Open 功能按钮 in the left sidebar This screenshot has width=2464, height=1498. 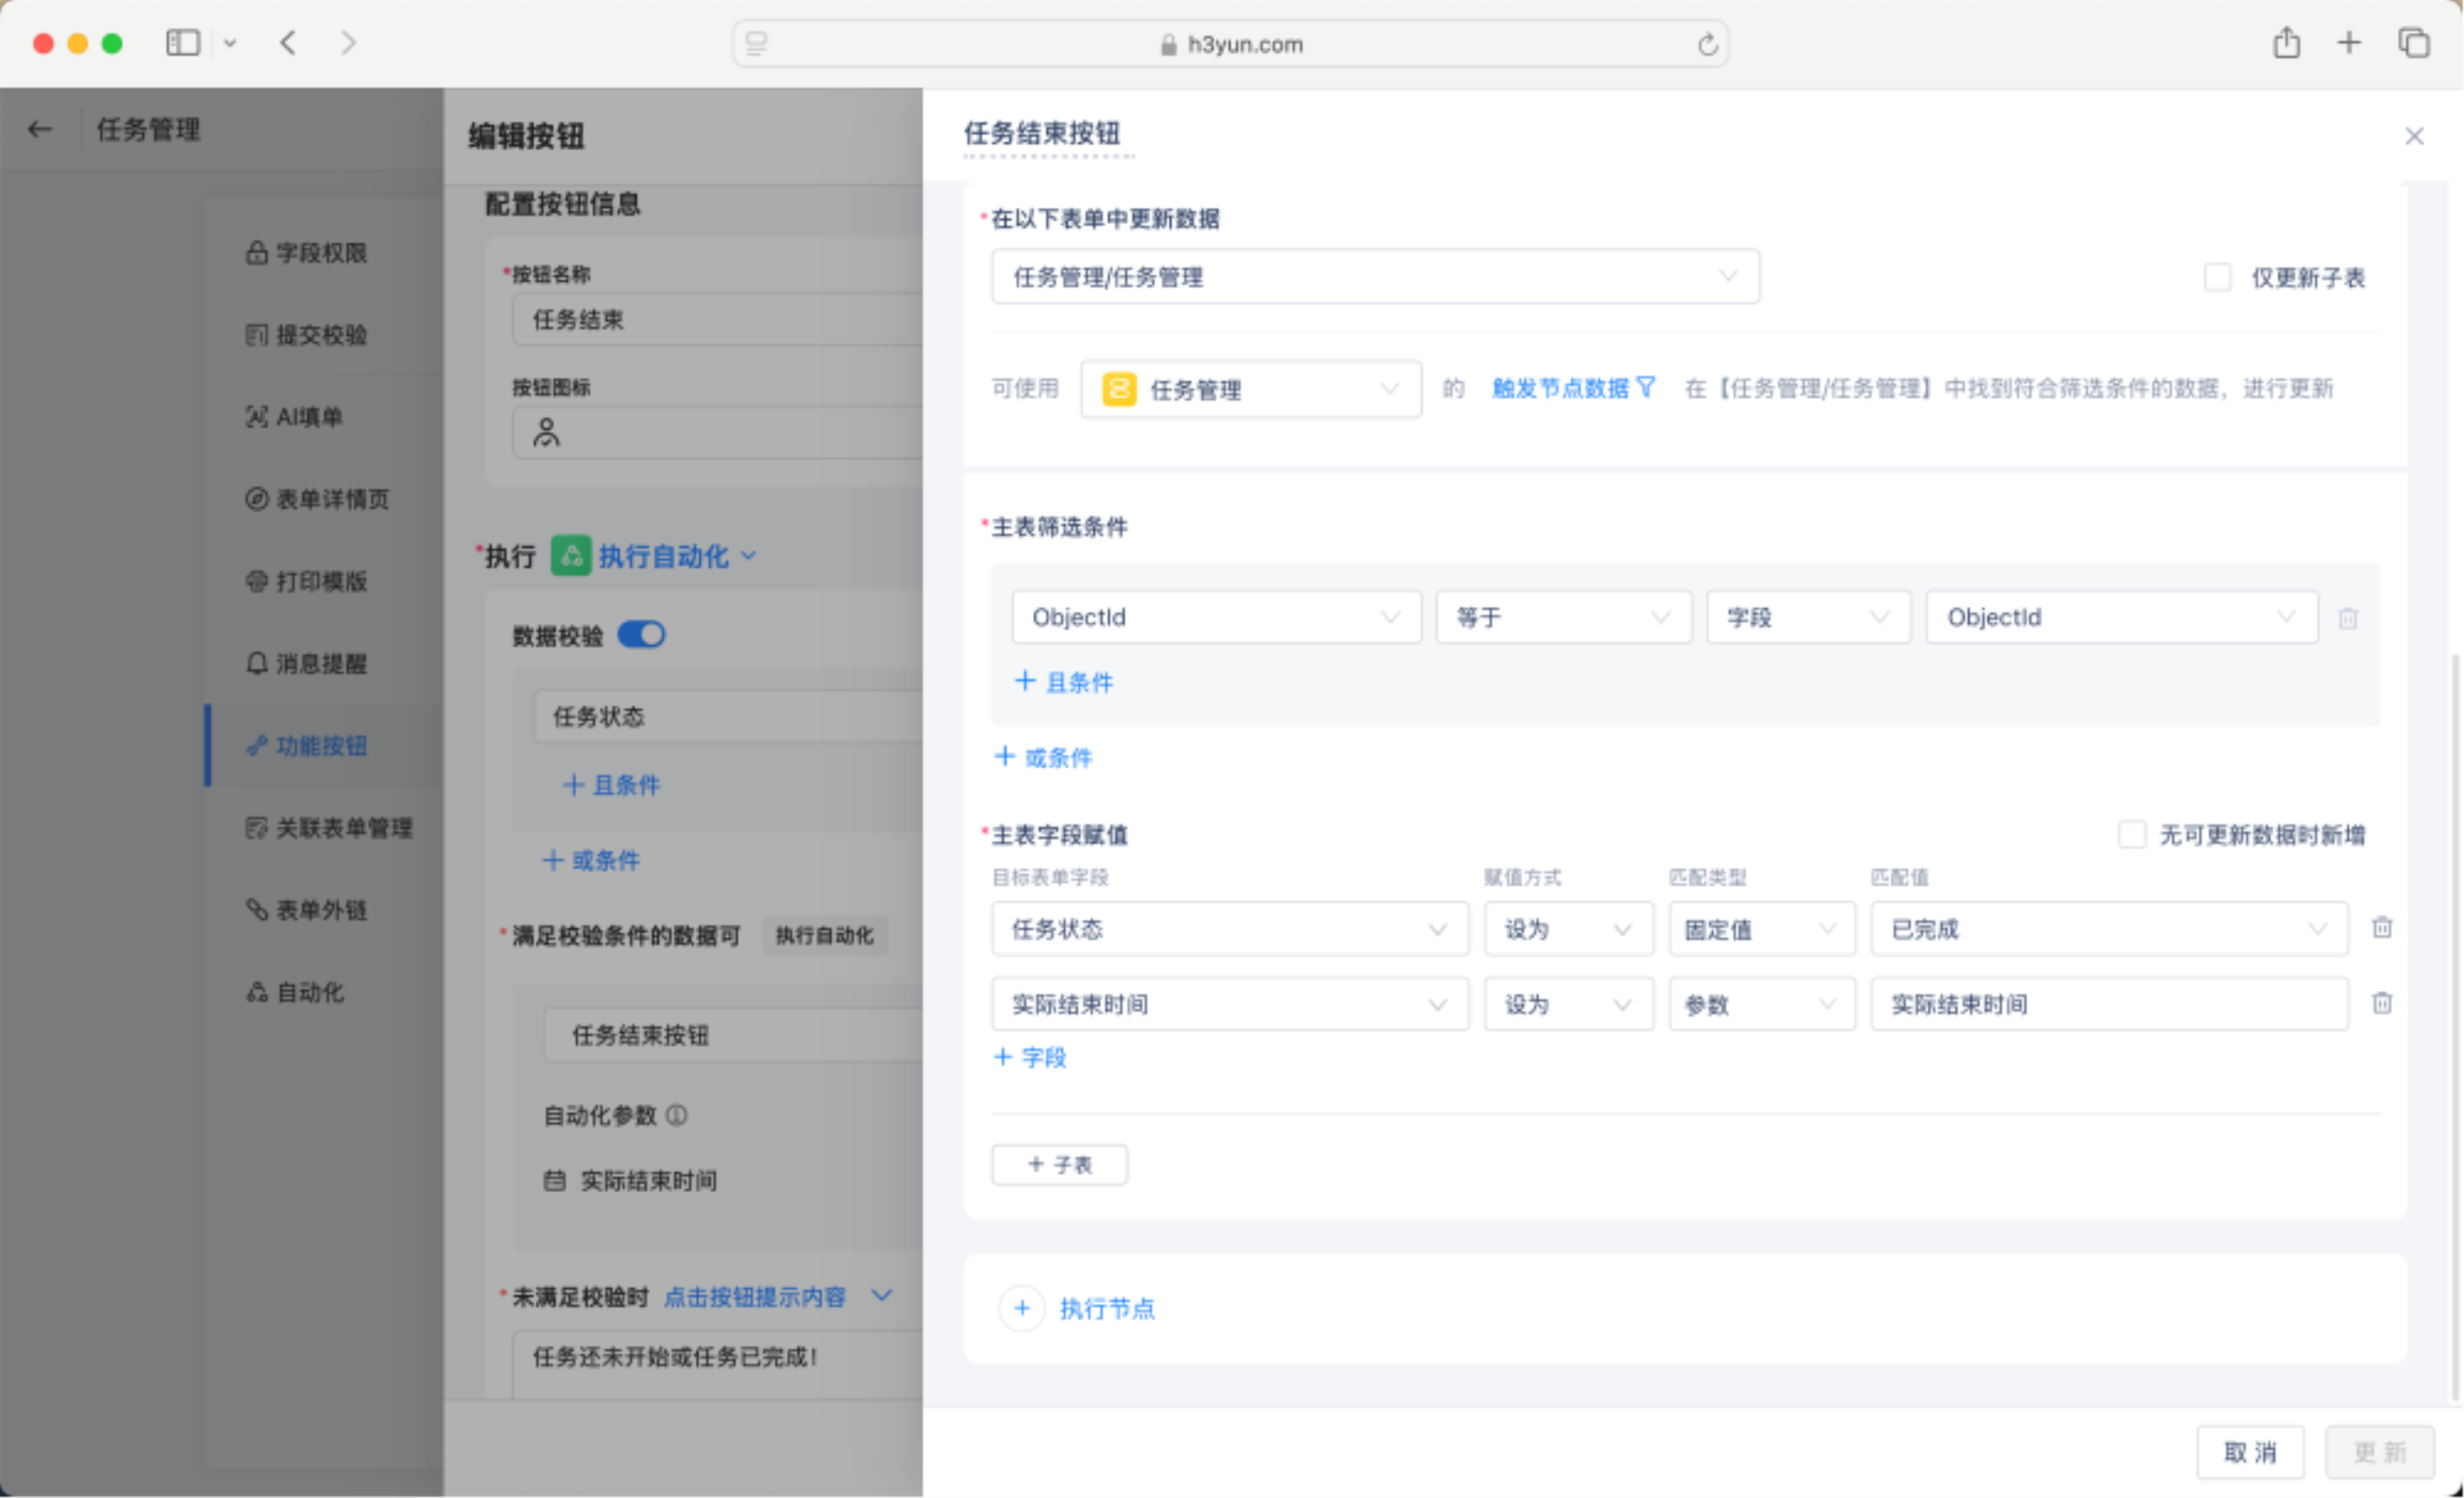pos(320,746)
